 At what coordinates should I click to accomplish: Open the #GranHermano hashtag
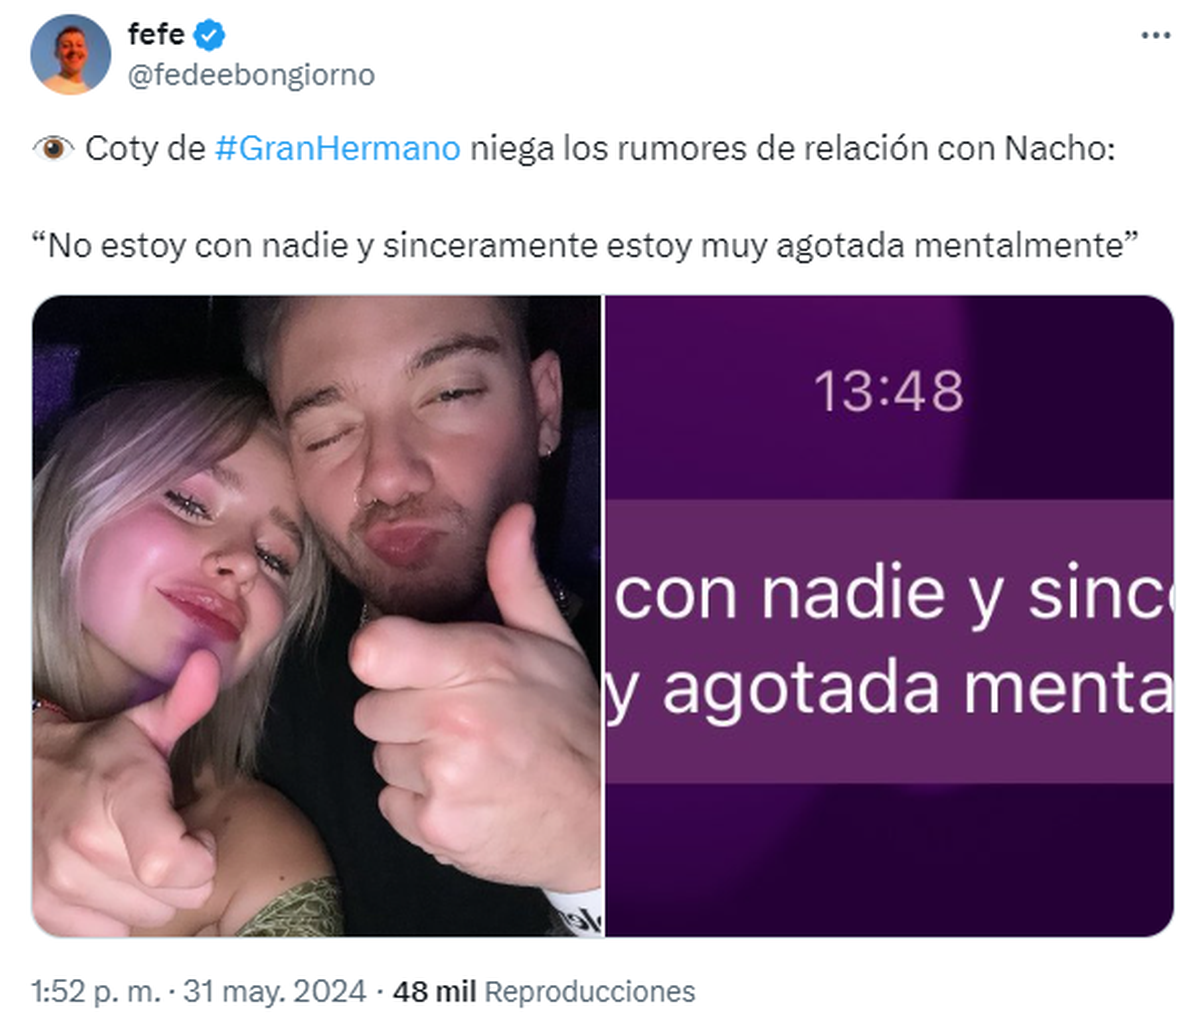[338, 148]
